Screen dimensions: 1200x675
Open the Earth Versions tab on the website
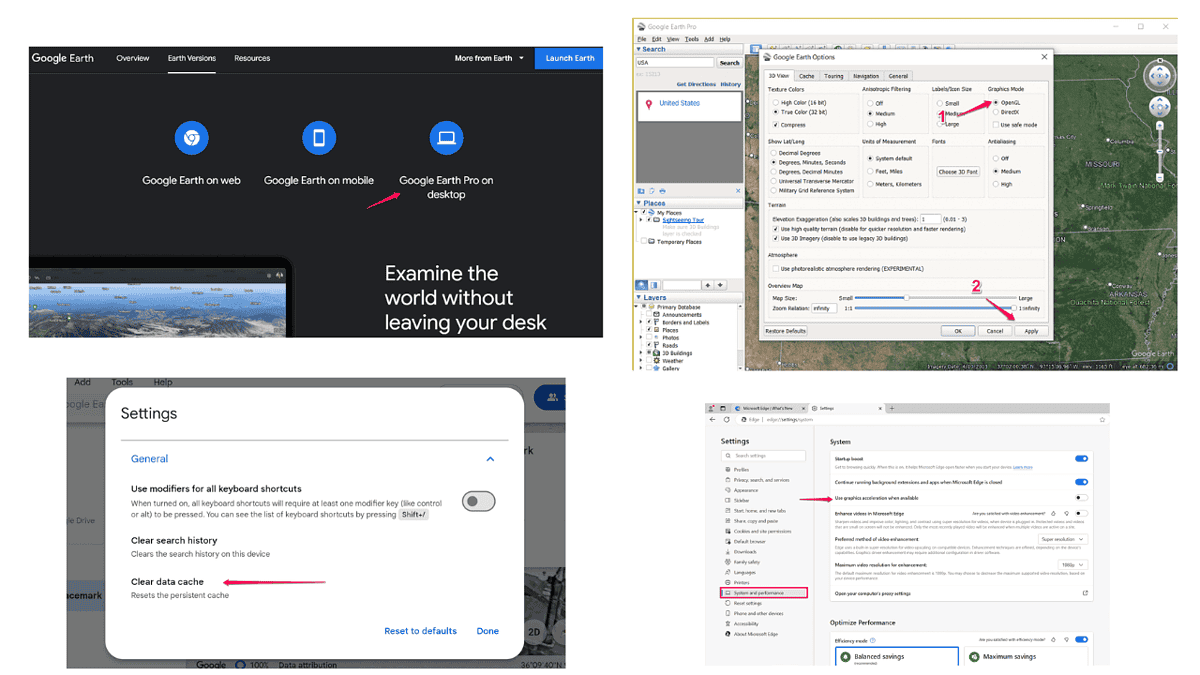click(192, 58)
